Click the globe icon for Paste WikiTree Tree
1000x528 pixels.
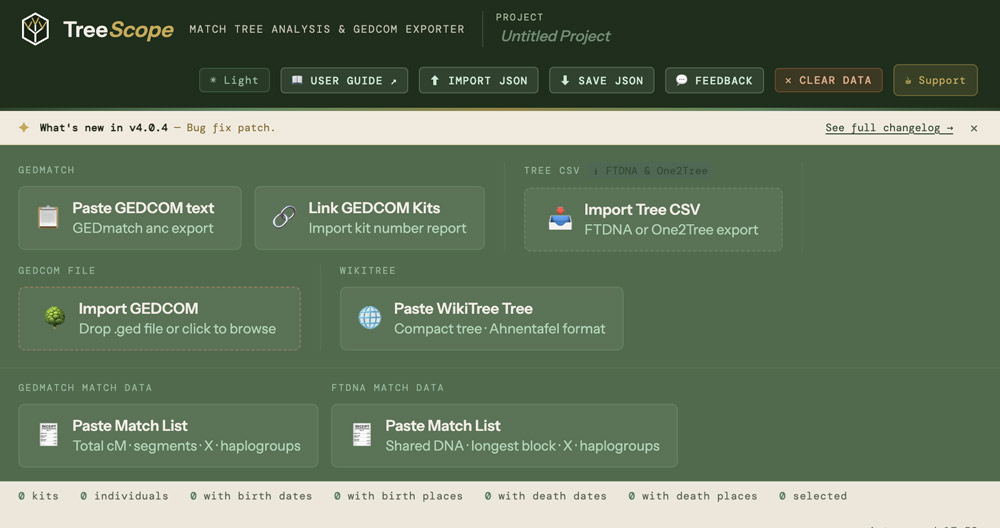370,318
